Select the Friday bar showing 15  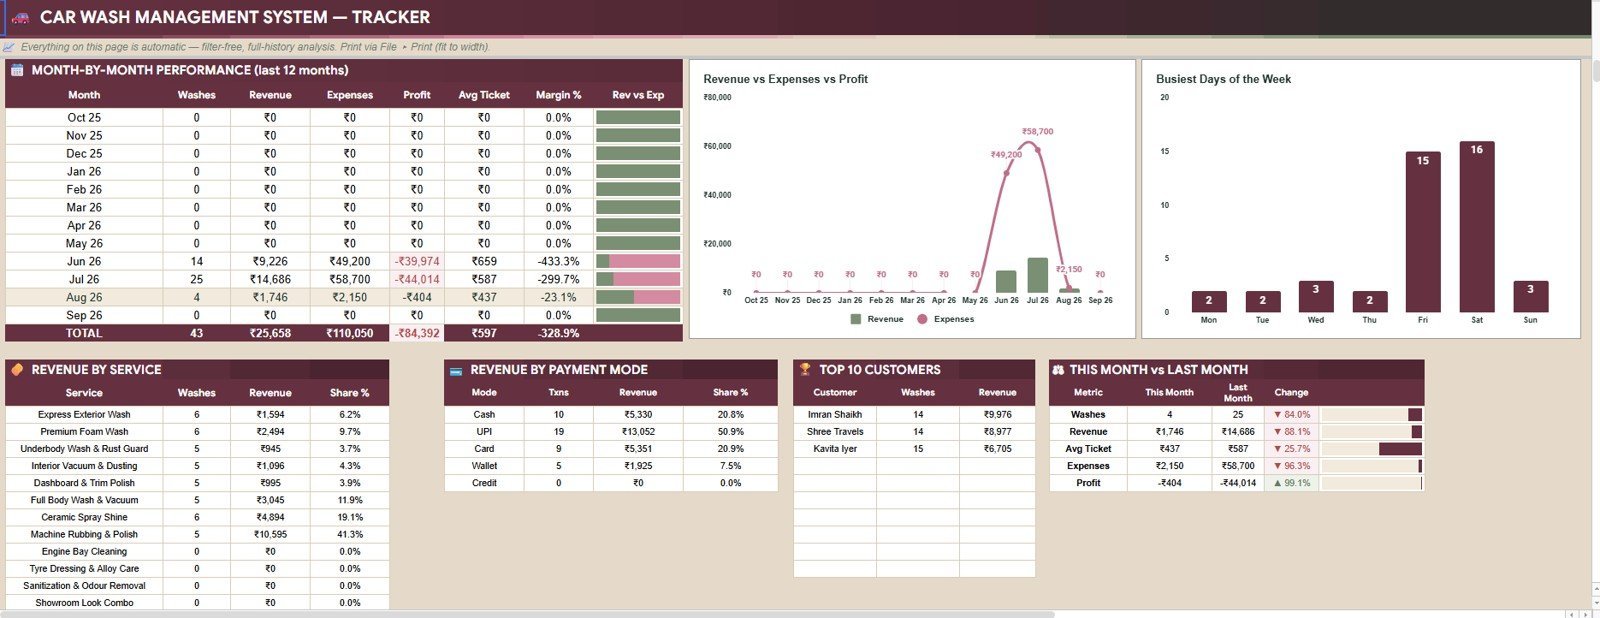[x=1423, y=232]
